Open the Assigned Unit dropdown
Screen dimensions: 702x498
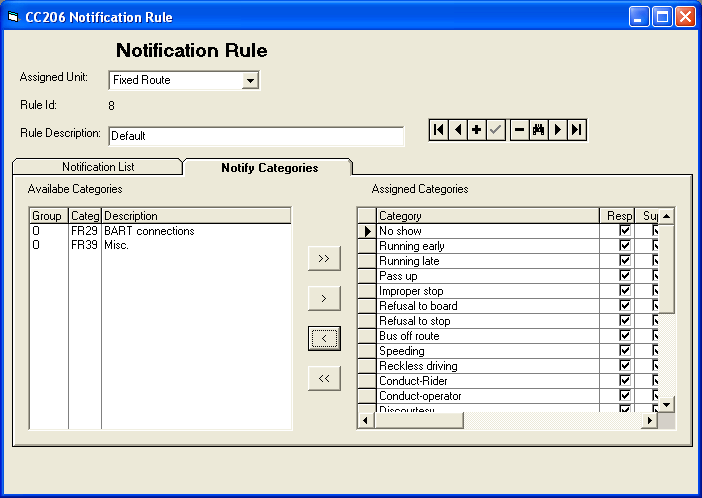point(251,80)
